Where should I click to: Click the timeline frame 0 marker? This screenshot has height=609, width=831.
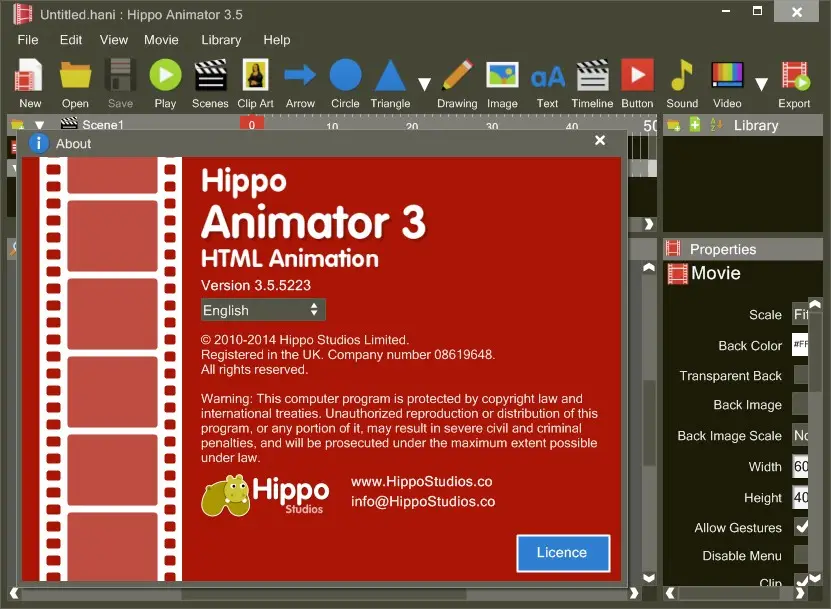pyautogui.click(x=252, y=125)
